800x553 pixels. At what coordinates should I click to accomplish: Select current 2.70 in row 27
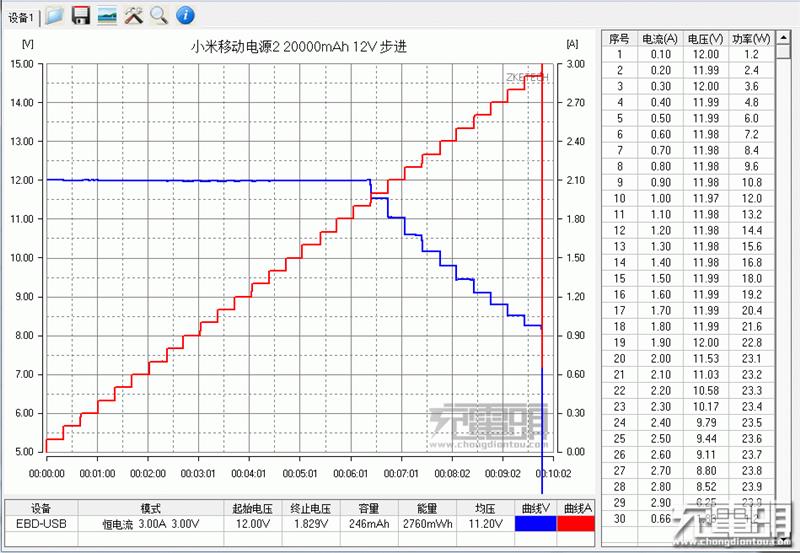coord(660,471)
